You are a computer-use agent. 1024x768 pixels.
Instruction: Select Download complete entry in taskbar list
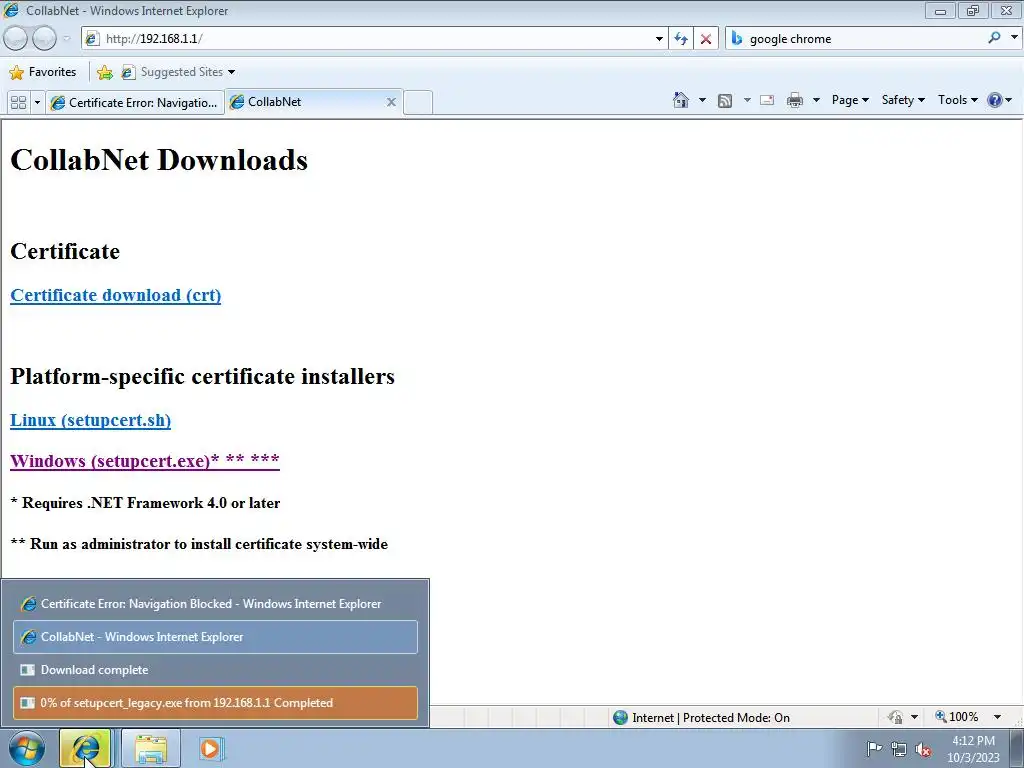[215, 669]
